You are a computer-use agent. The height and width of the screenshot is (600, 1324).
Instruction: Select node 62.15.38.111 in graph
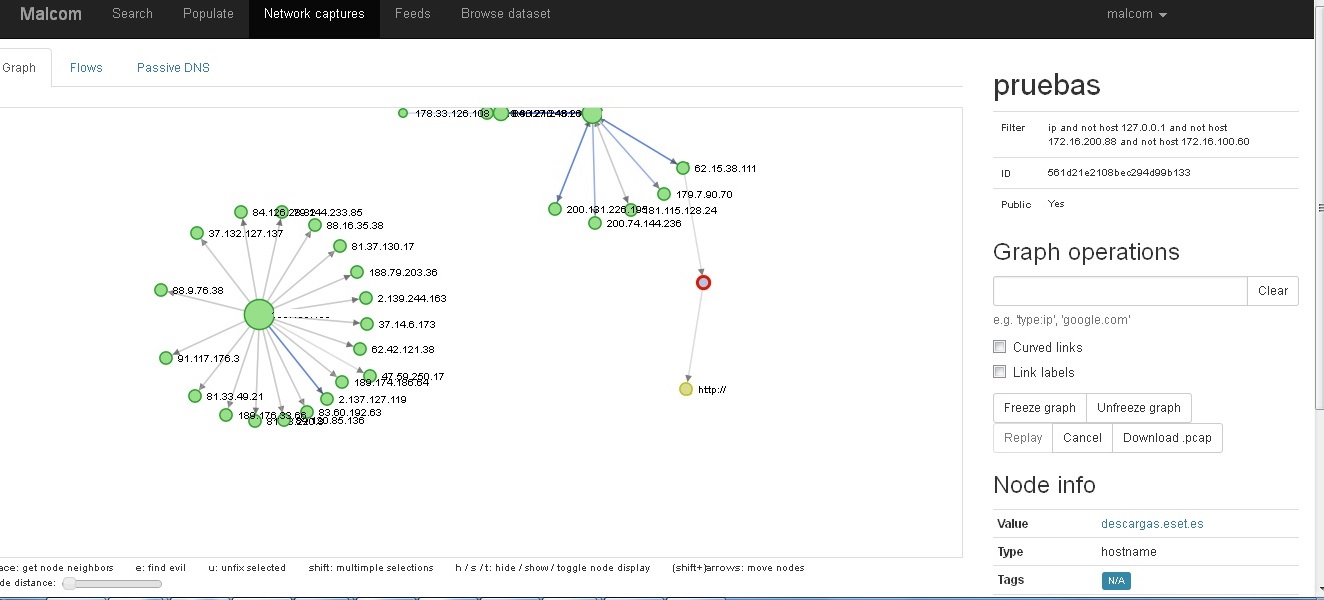tap(683, 168)
